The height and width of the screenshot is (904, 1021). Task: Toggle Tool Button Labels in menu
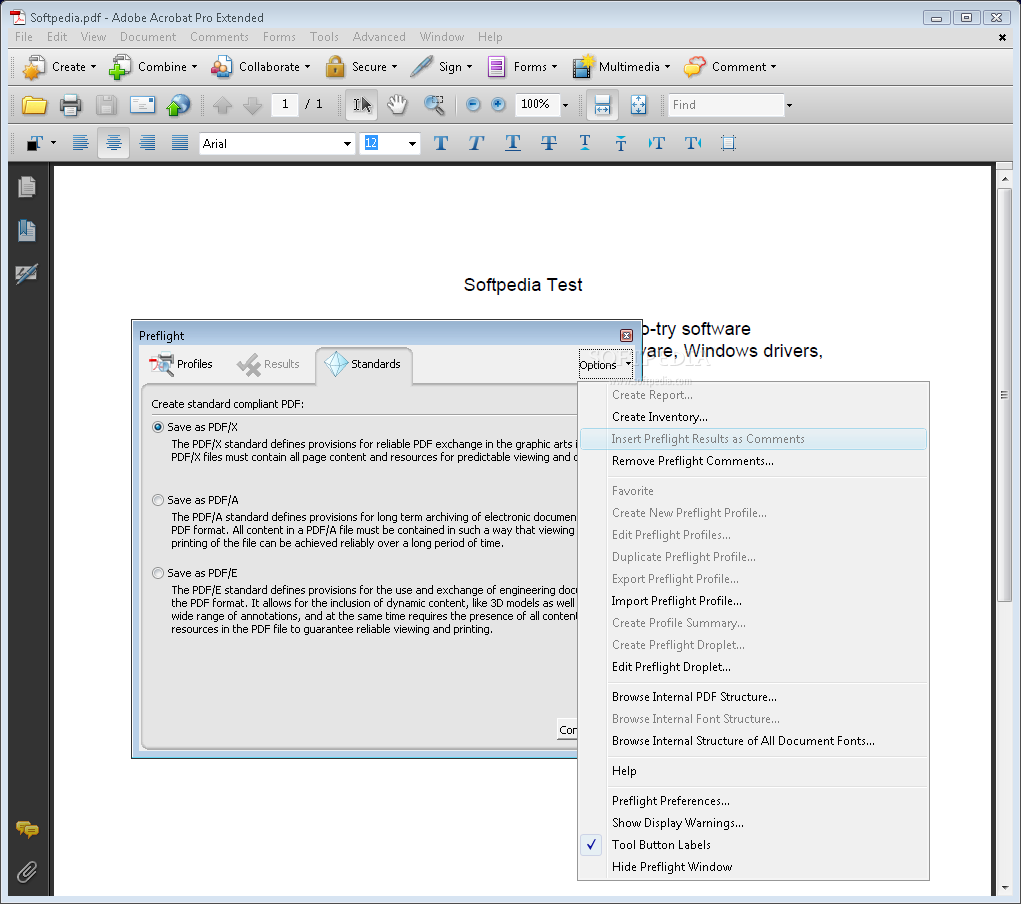753,845
